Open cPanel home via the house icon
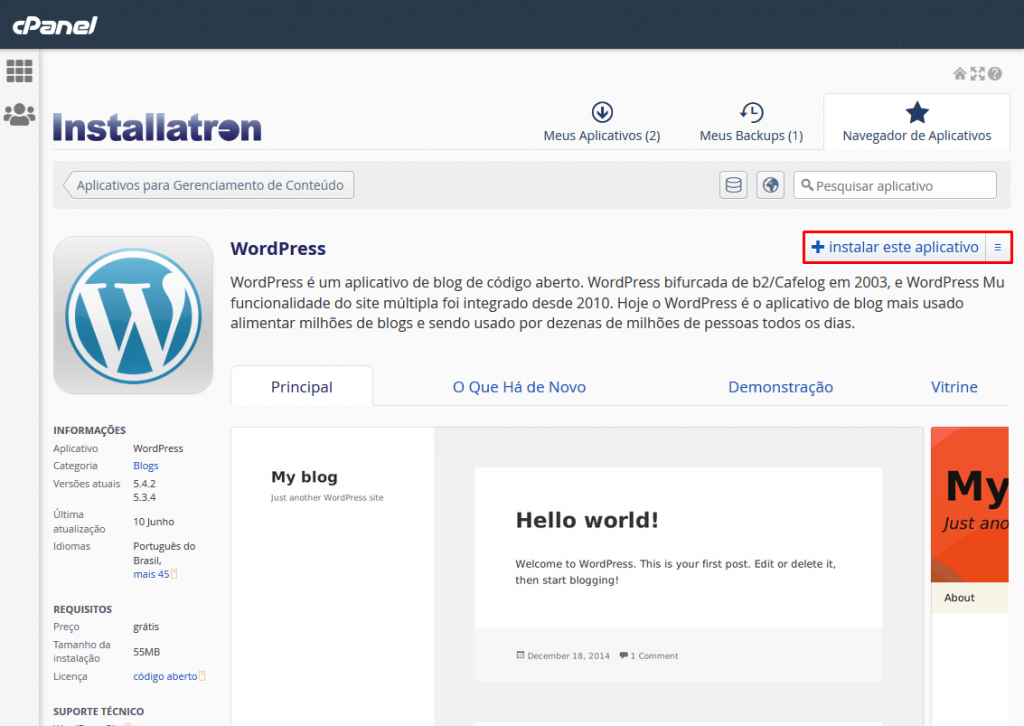 click(960, 73)
